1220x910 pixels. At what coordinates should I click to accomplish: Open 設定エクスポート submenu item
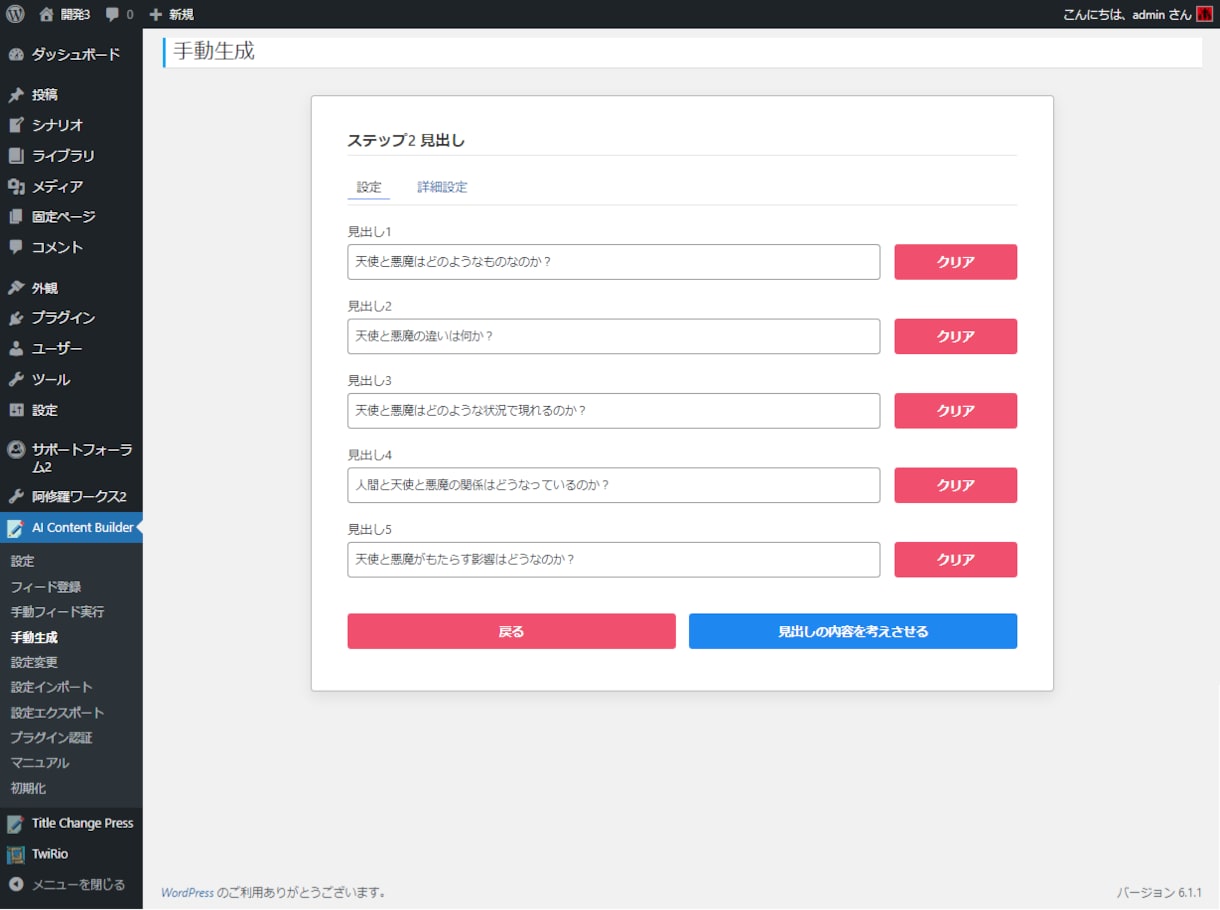pos(57,713)
